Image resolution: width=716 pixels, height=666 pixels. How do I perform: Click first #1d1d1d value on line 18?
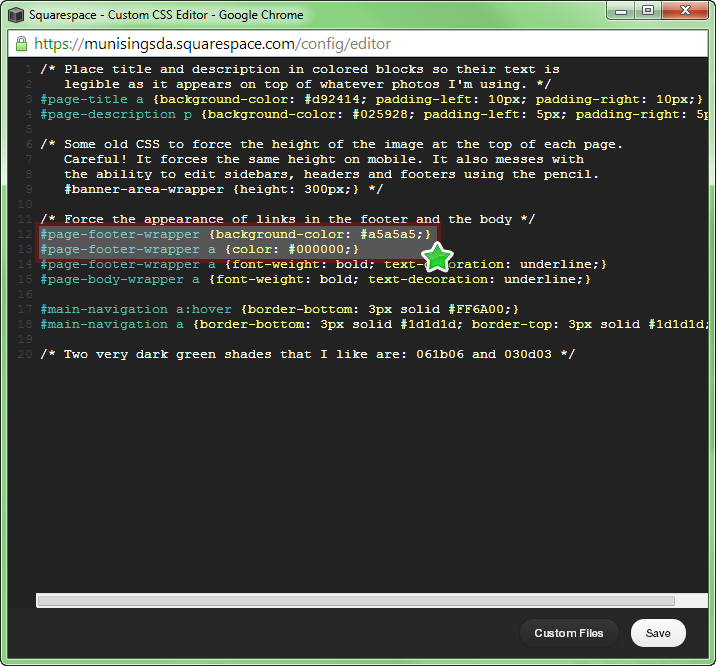(428, 324)
